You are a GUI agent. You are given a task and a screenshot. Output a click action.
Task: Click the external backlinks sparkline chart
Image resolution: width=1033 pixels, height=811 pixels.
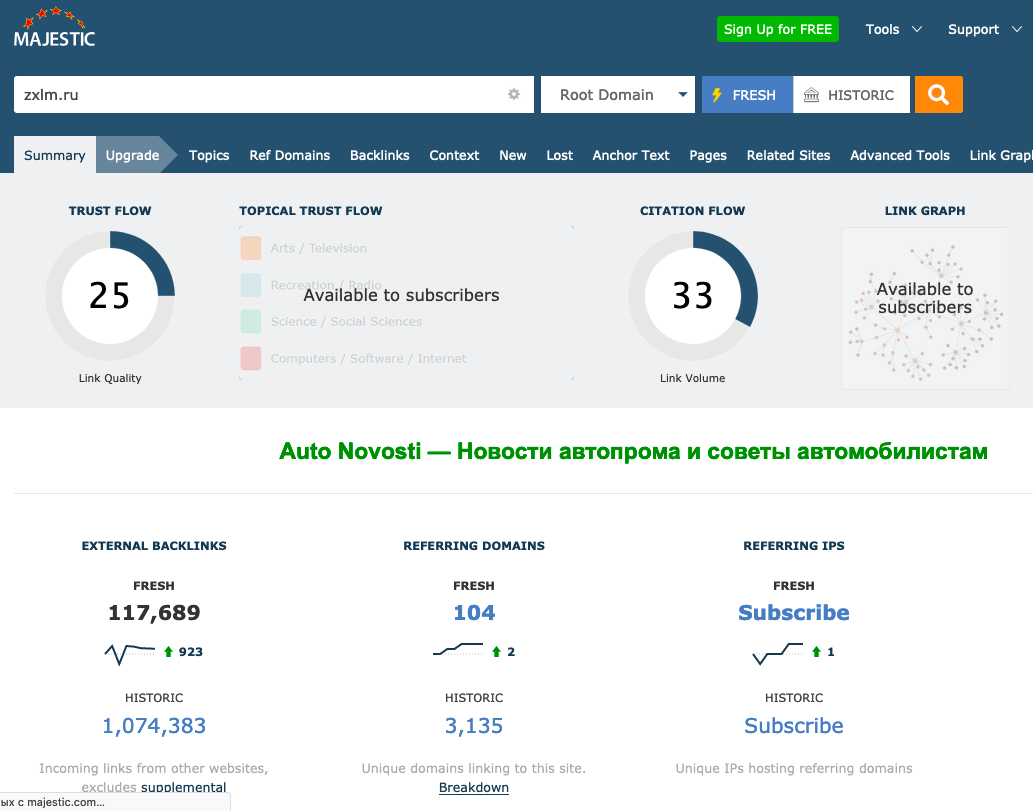coord(130,652)
